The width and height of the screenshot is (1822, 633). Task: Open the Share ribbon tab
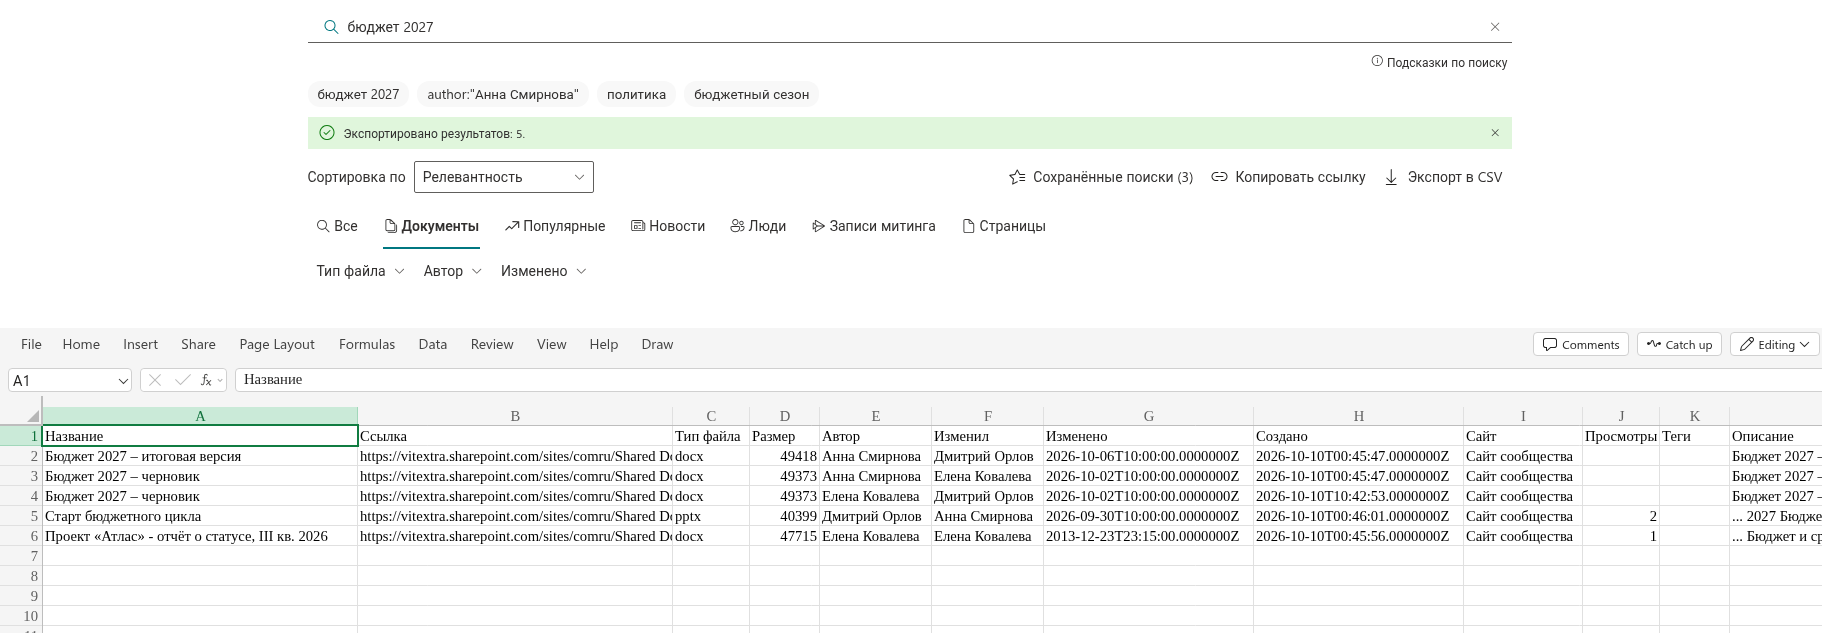pyautogui.click(x=198, y=344)
